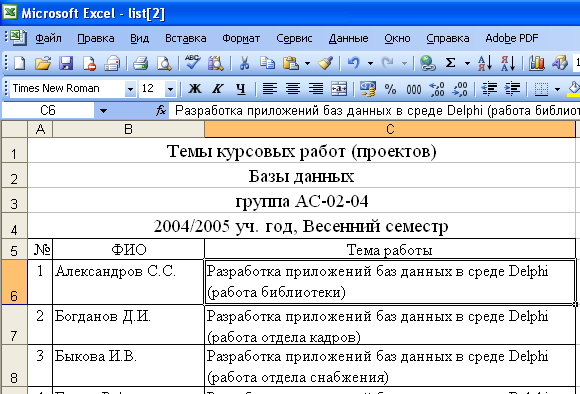Toggle underline Ч formatting
This screenshot has height=394, width=580.
[x=241, y=89]
